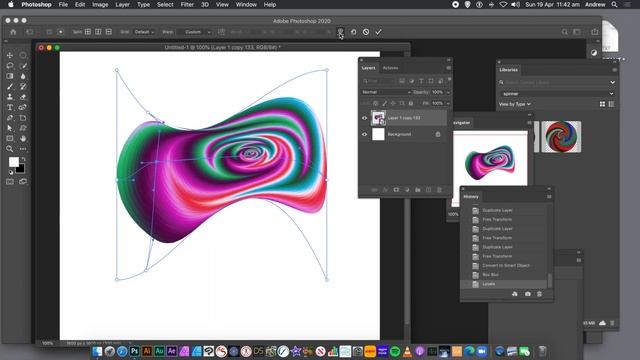The width and height of the screenshot is (640, 360).
Task: Open the Normal blend mode dropdown
Action: [x=386, y=92]
